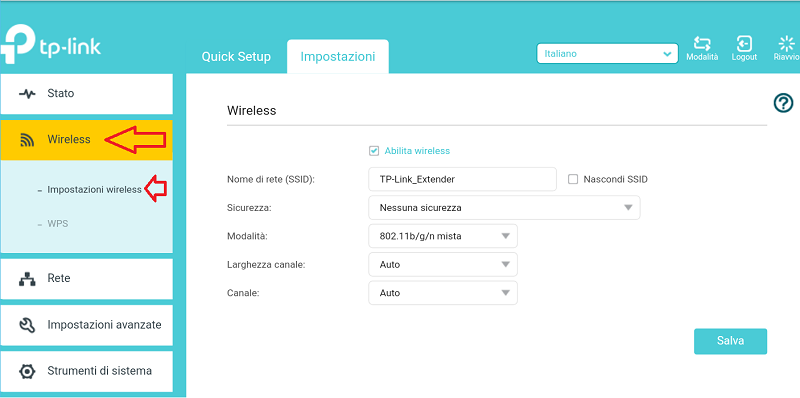Open Strumenti di sistema menu section
This screenshot has height=398, width=800.
[87, 371]
